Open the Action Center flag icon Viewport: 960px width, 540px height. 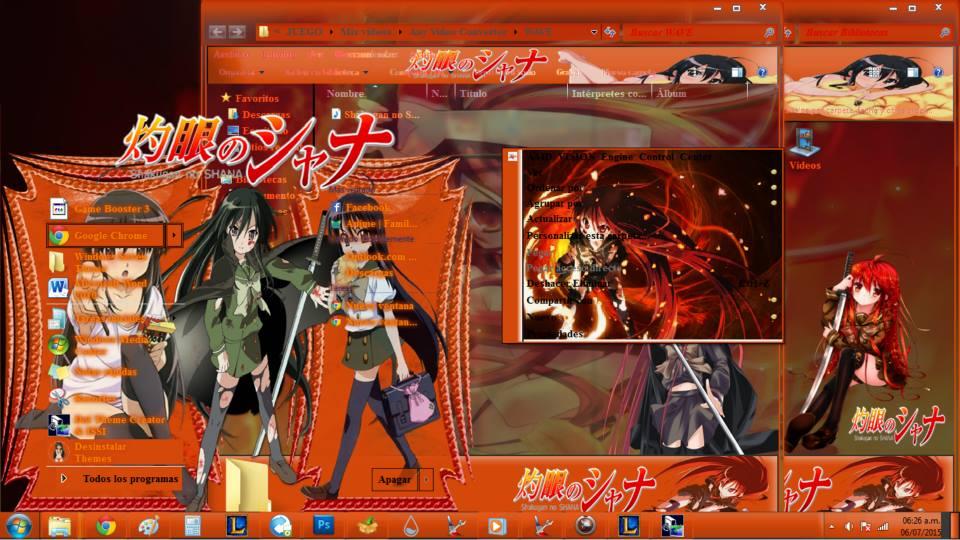[x=866, y=527]
